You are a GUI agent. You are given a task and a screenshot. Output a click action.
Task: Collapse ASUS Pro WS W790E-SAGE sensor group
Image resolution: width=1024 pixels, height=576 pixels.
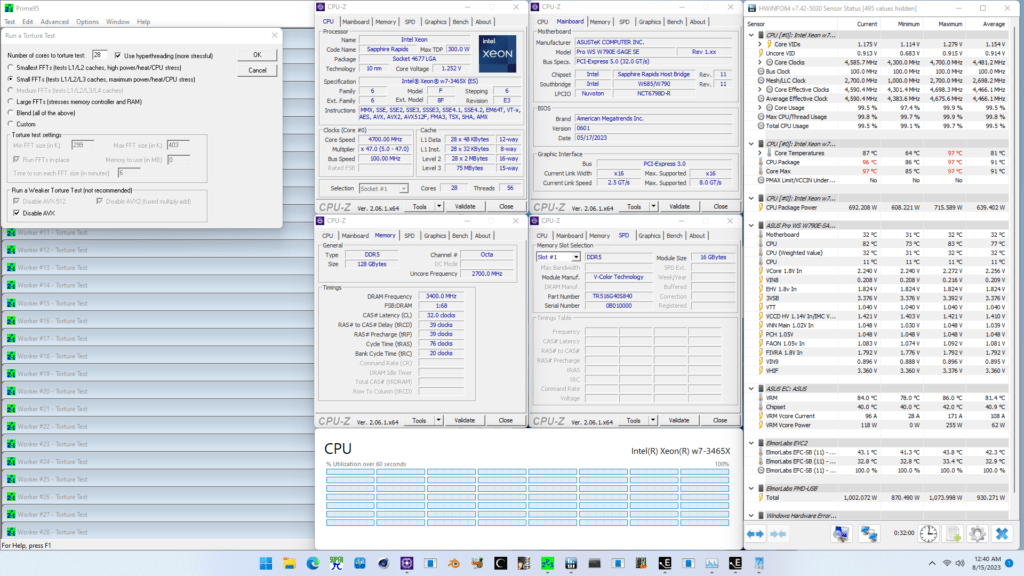(x=751, y=225)
